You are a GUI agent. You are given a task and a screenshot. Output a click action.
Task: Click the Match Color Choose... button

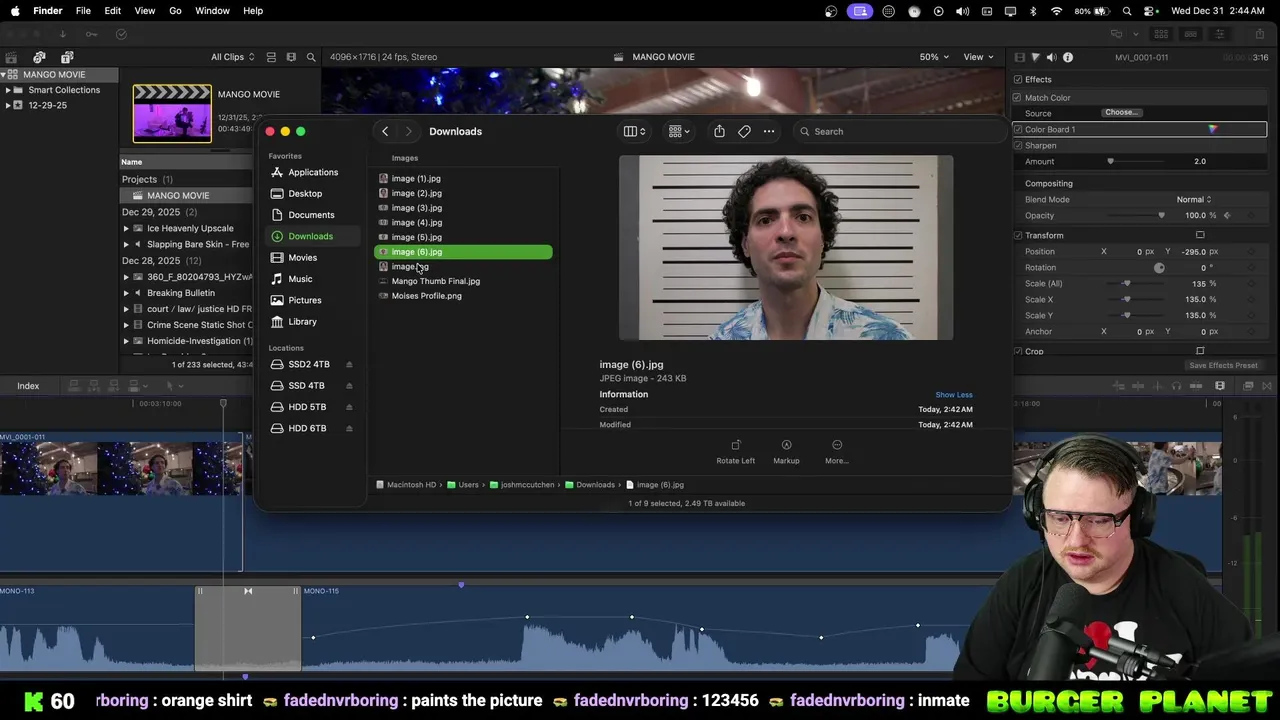point(1122,113)
